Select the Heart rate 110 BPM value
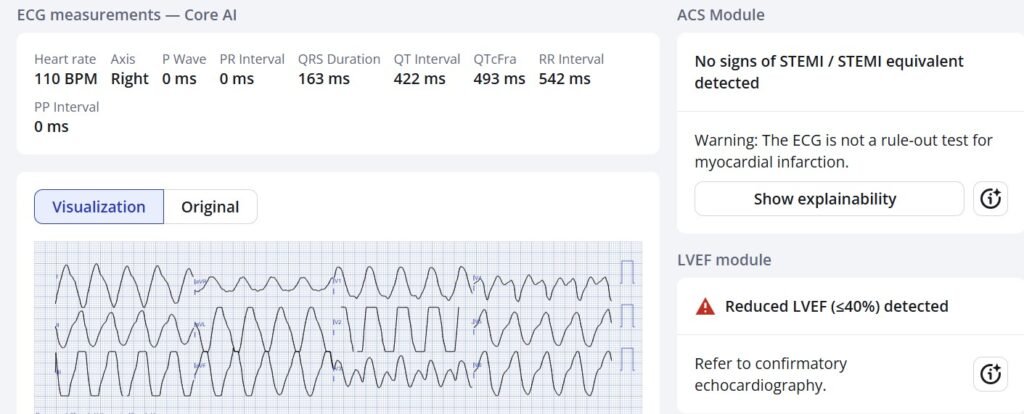 (65, 79)
